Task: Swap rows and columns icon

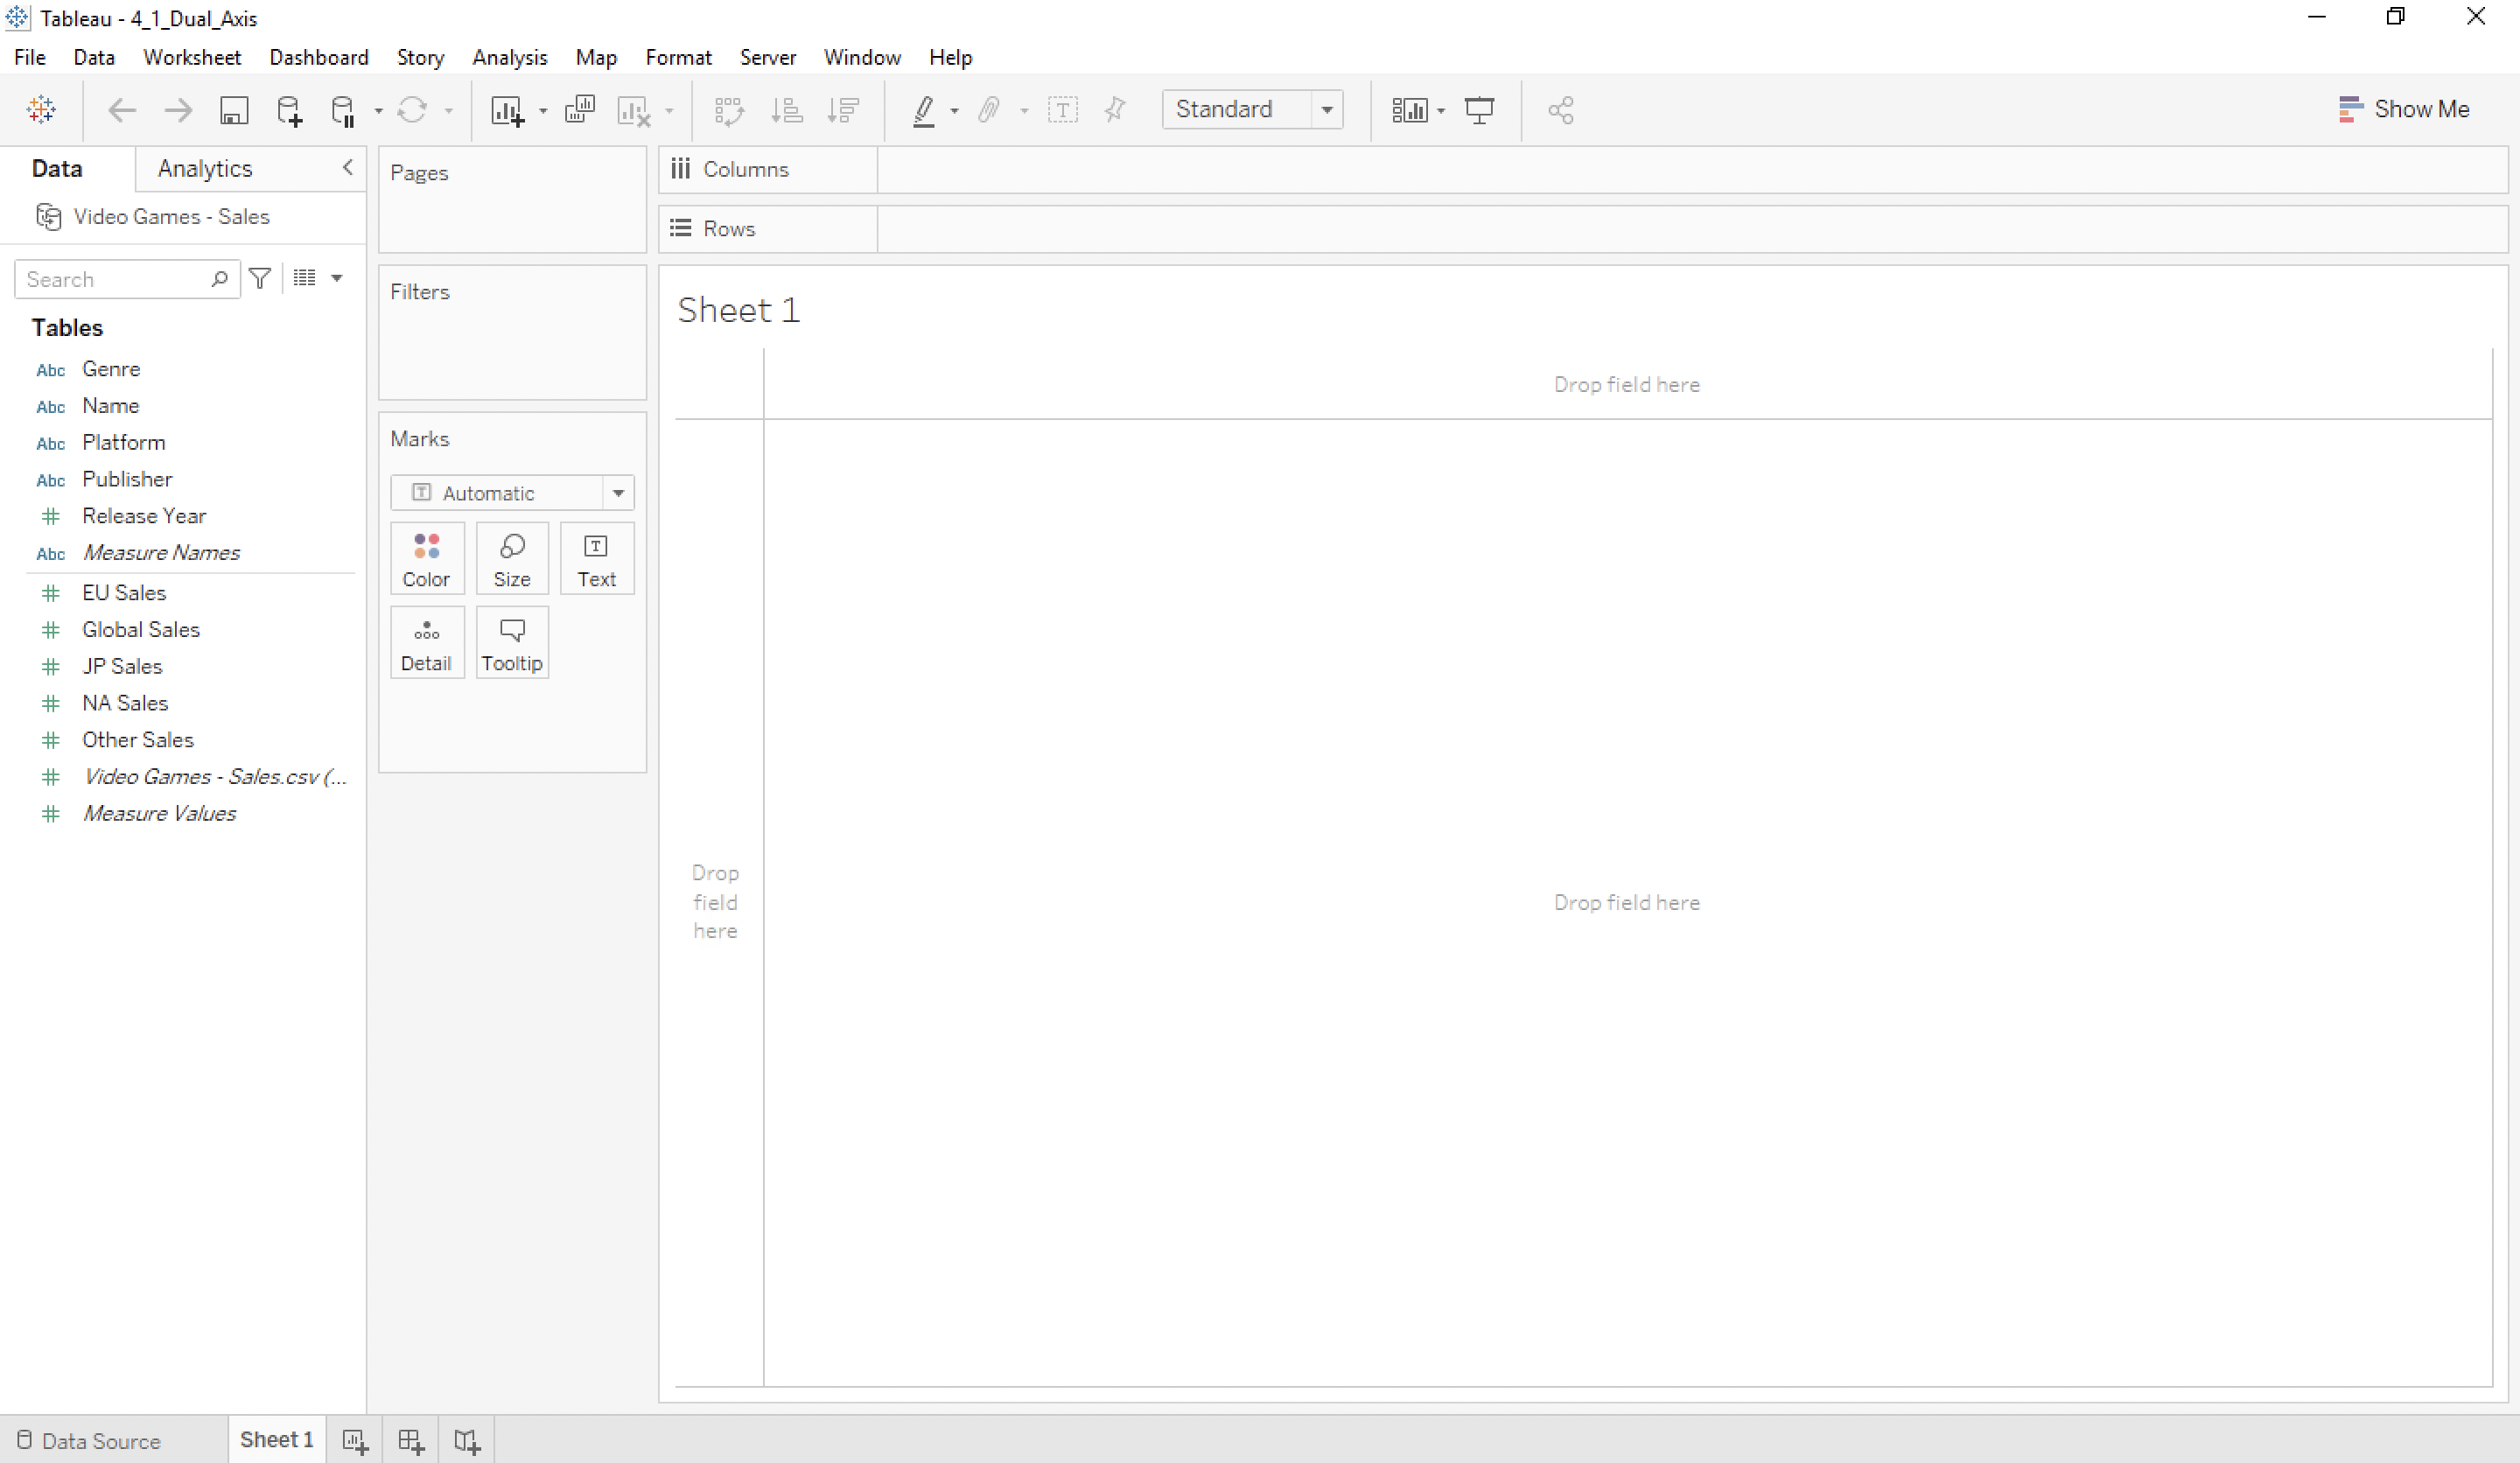Action: 729,110
